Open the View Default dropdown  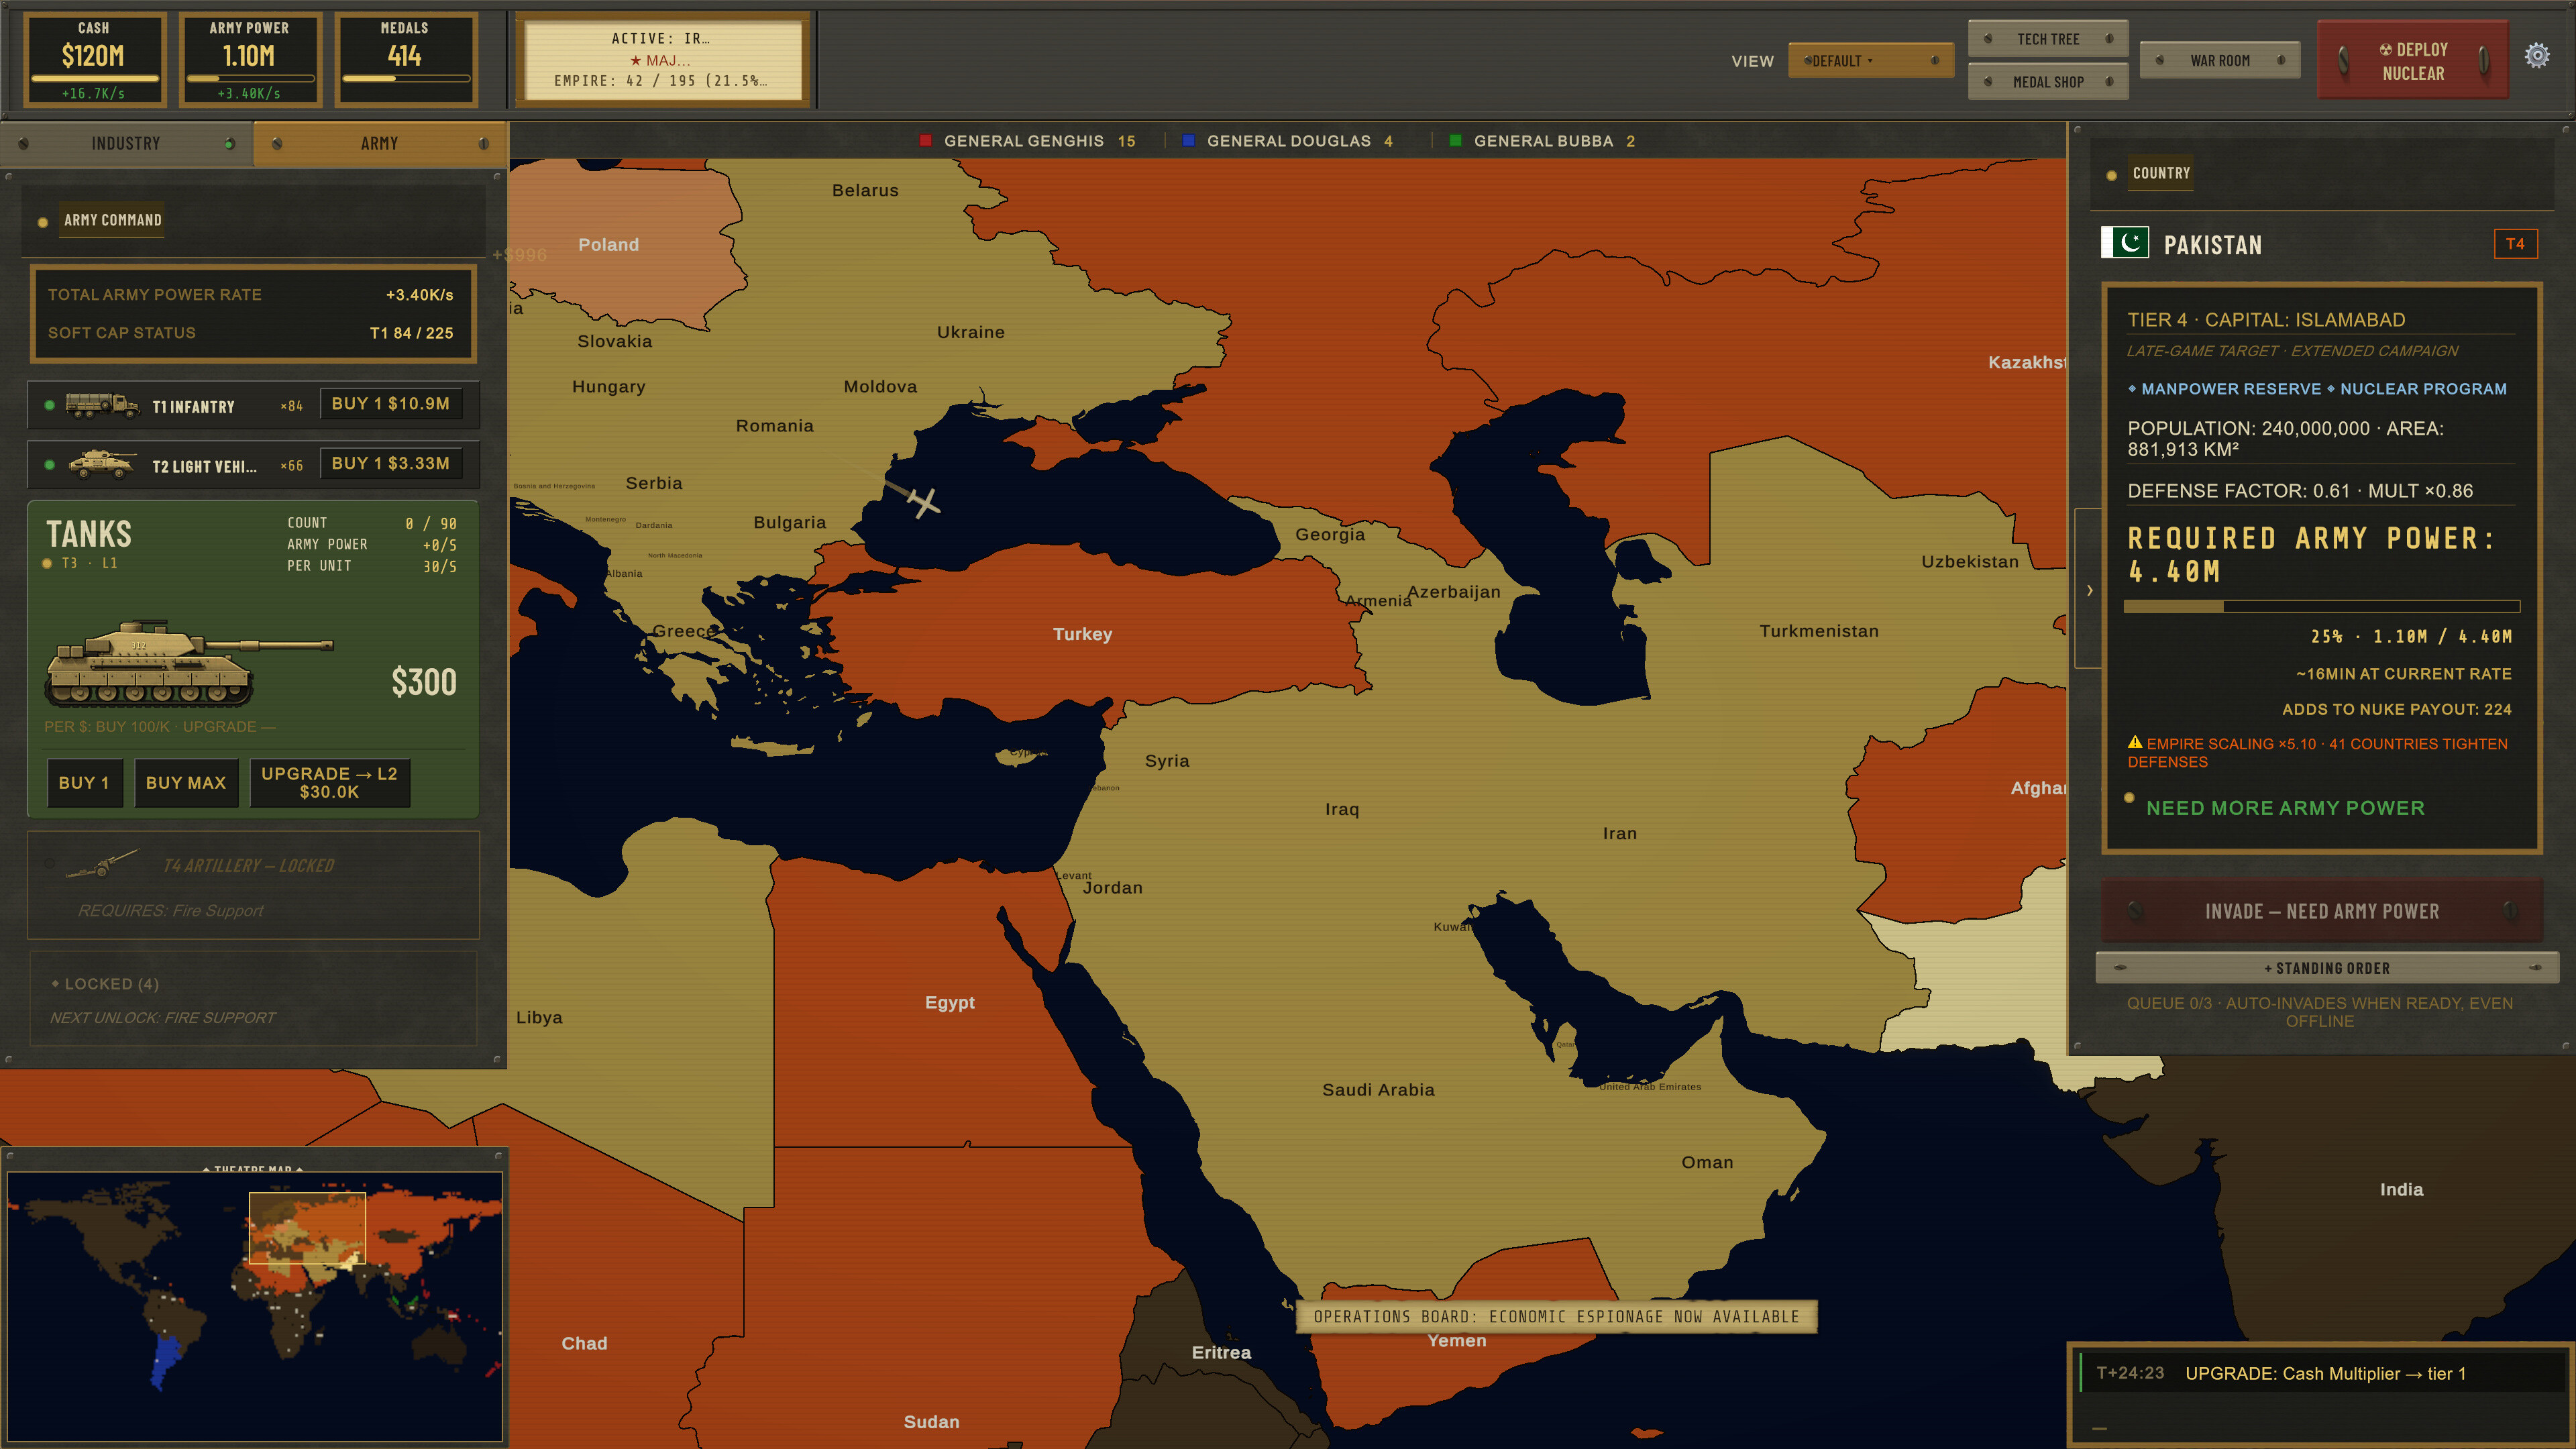click(1870, 61)
